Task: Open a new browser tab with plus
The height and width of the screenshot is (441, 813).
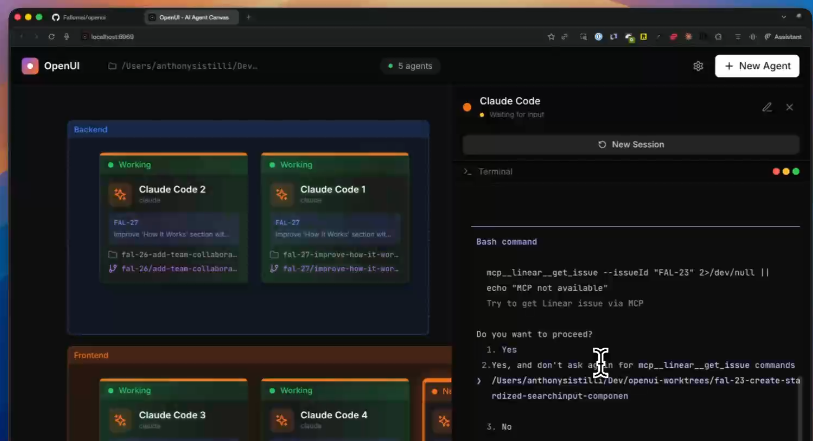Action: point(249,17)
